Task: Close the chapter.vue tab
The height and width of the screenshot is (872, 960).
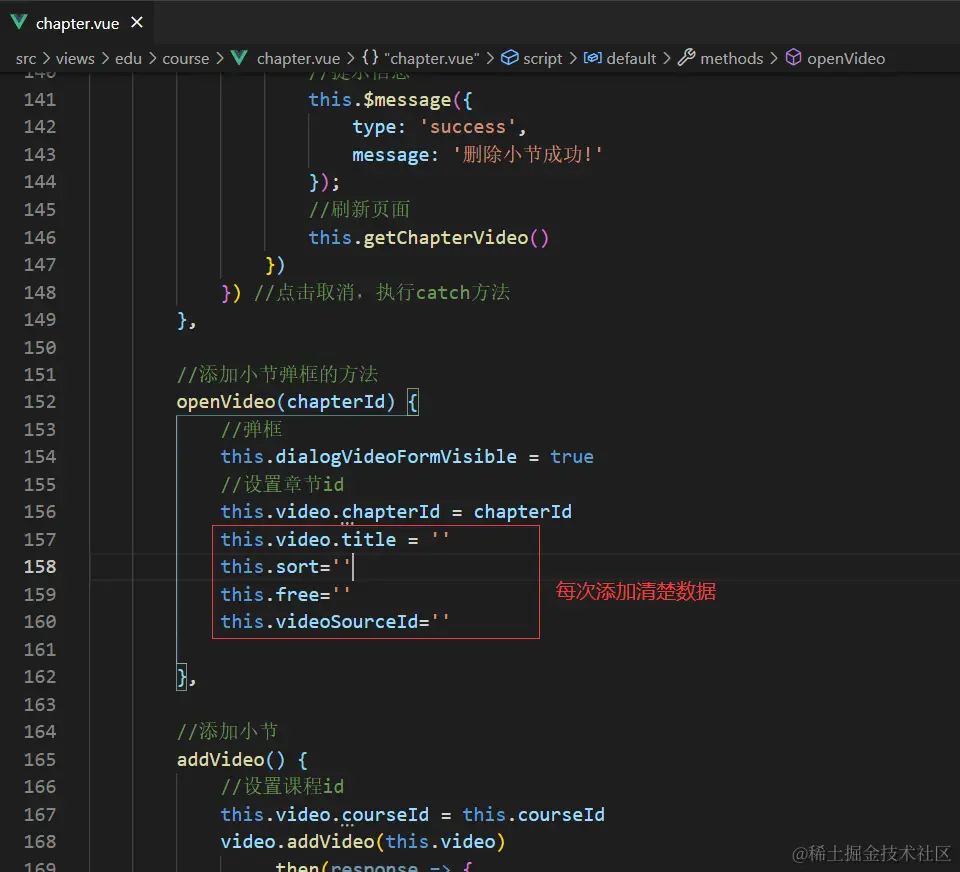Action: coord(136,22)
